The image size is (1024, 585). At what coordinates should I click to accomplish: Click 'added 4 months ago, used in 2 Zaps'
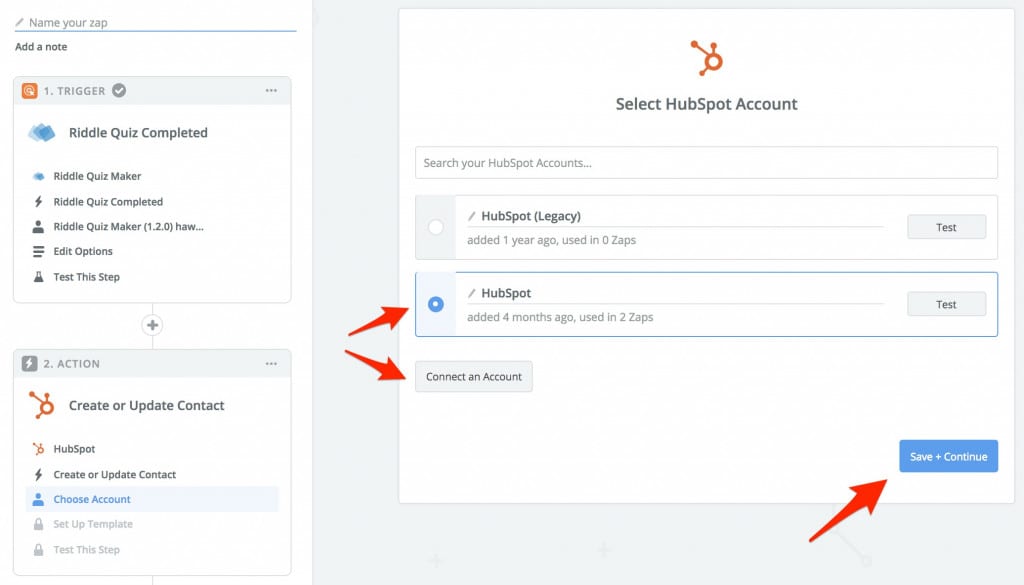click(x=560, y=317)
